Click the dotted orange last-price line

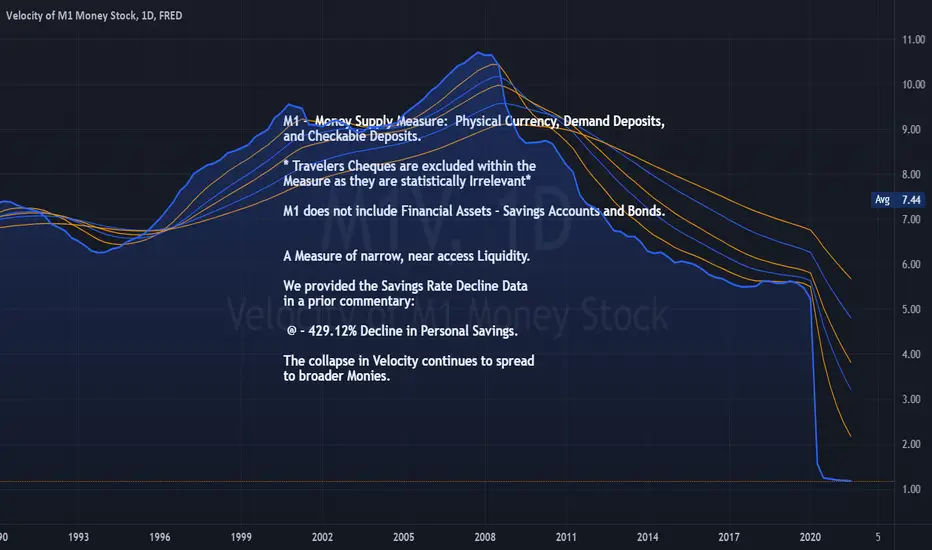447,480
